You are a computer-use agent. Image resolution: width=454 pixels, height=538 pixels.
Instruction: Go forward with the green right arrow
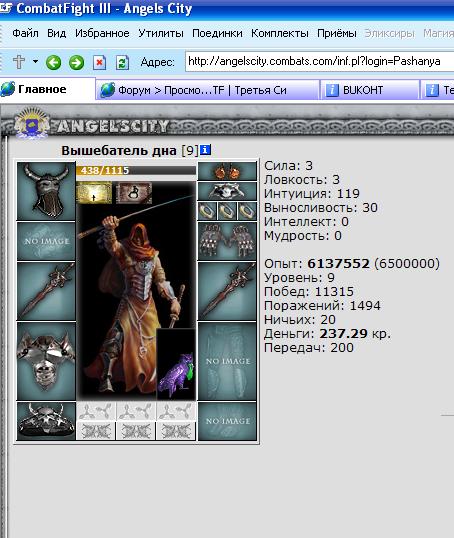tap(76, 62)
